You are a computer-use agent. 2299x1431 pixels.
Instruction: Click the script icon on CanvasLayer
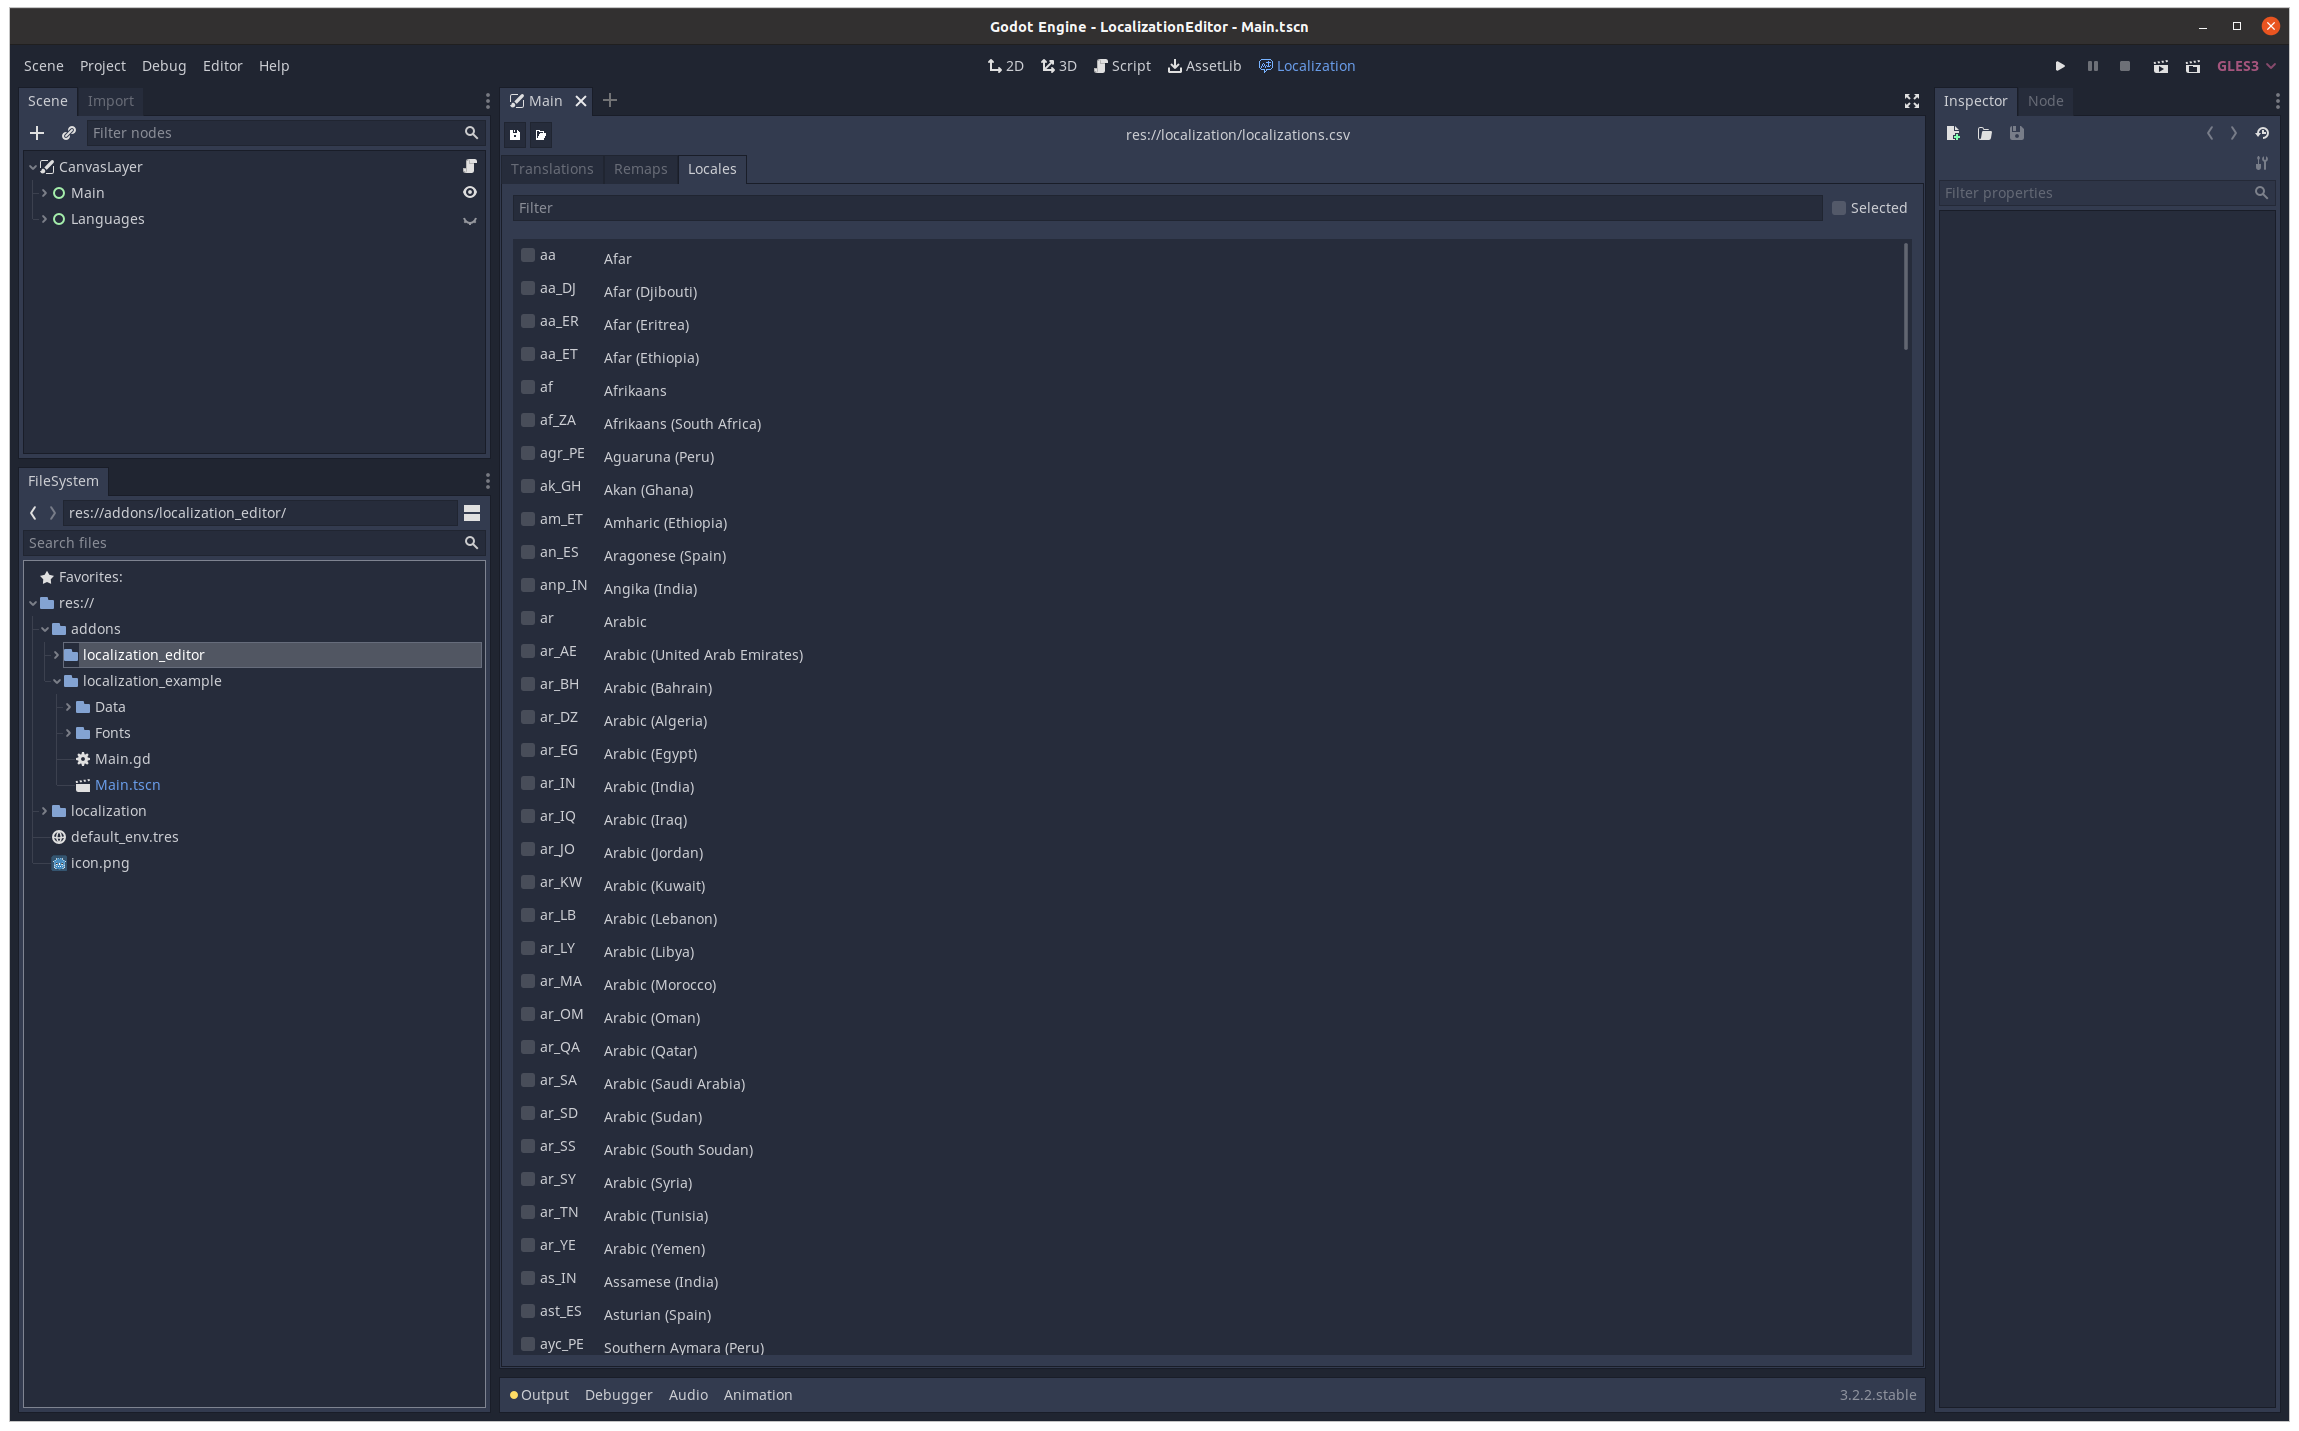(470, 166)
